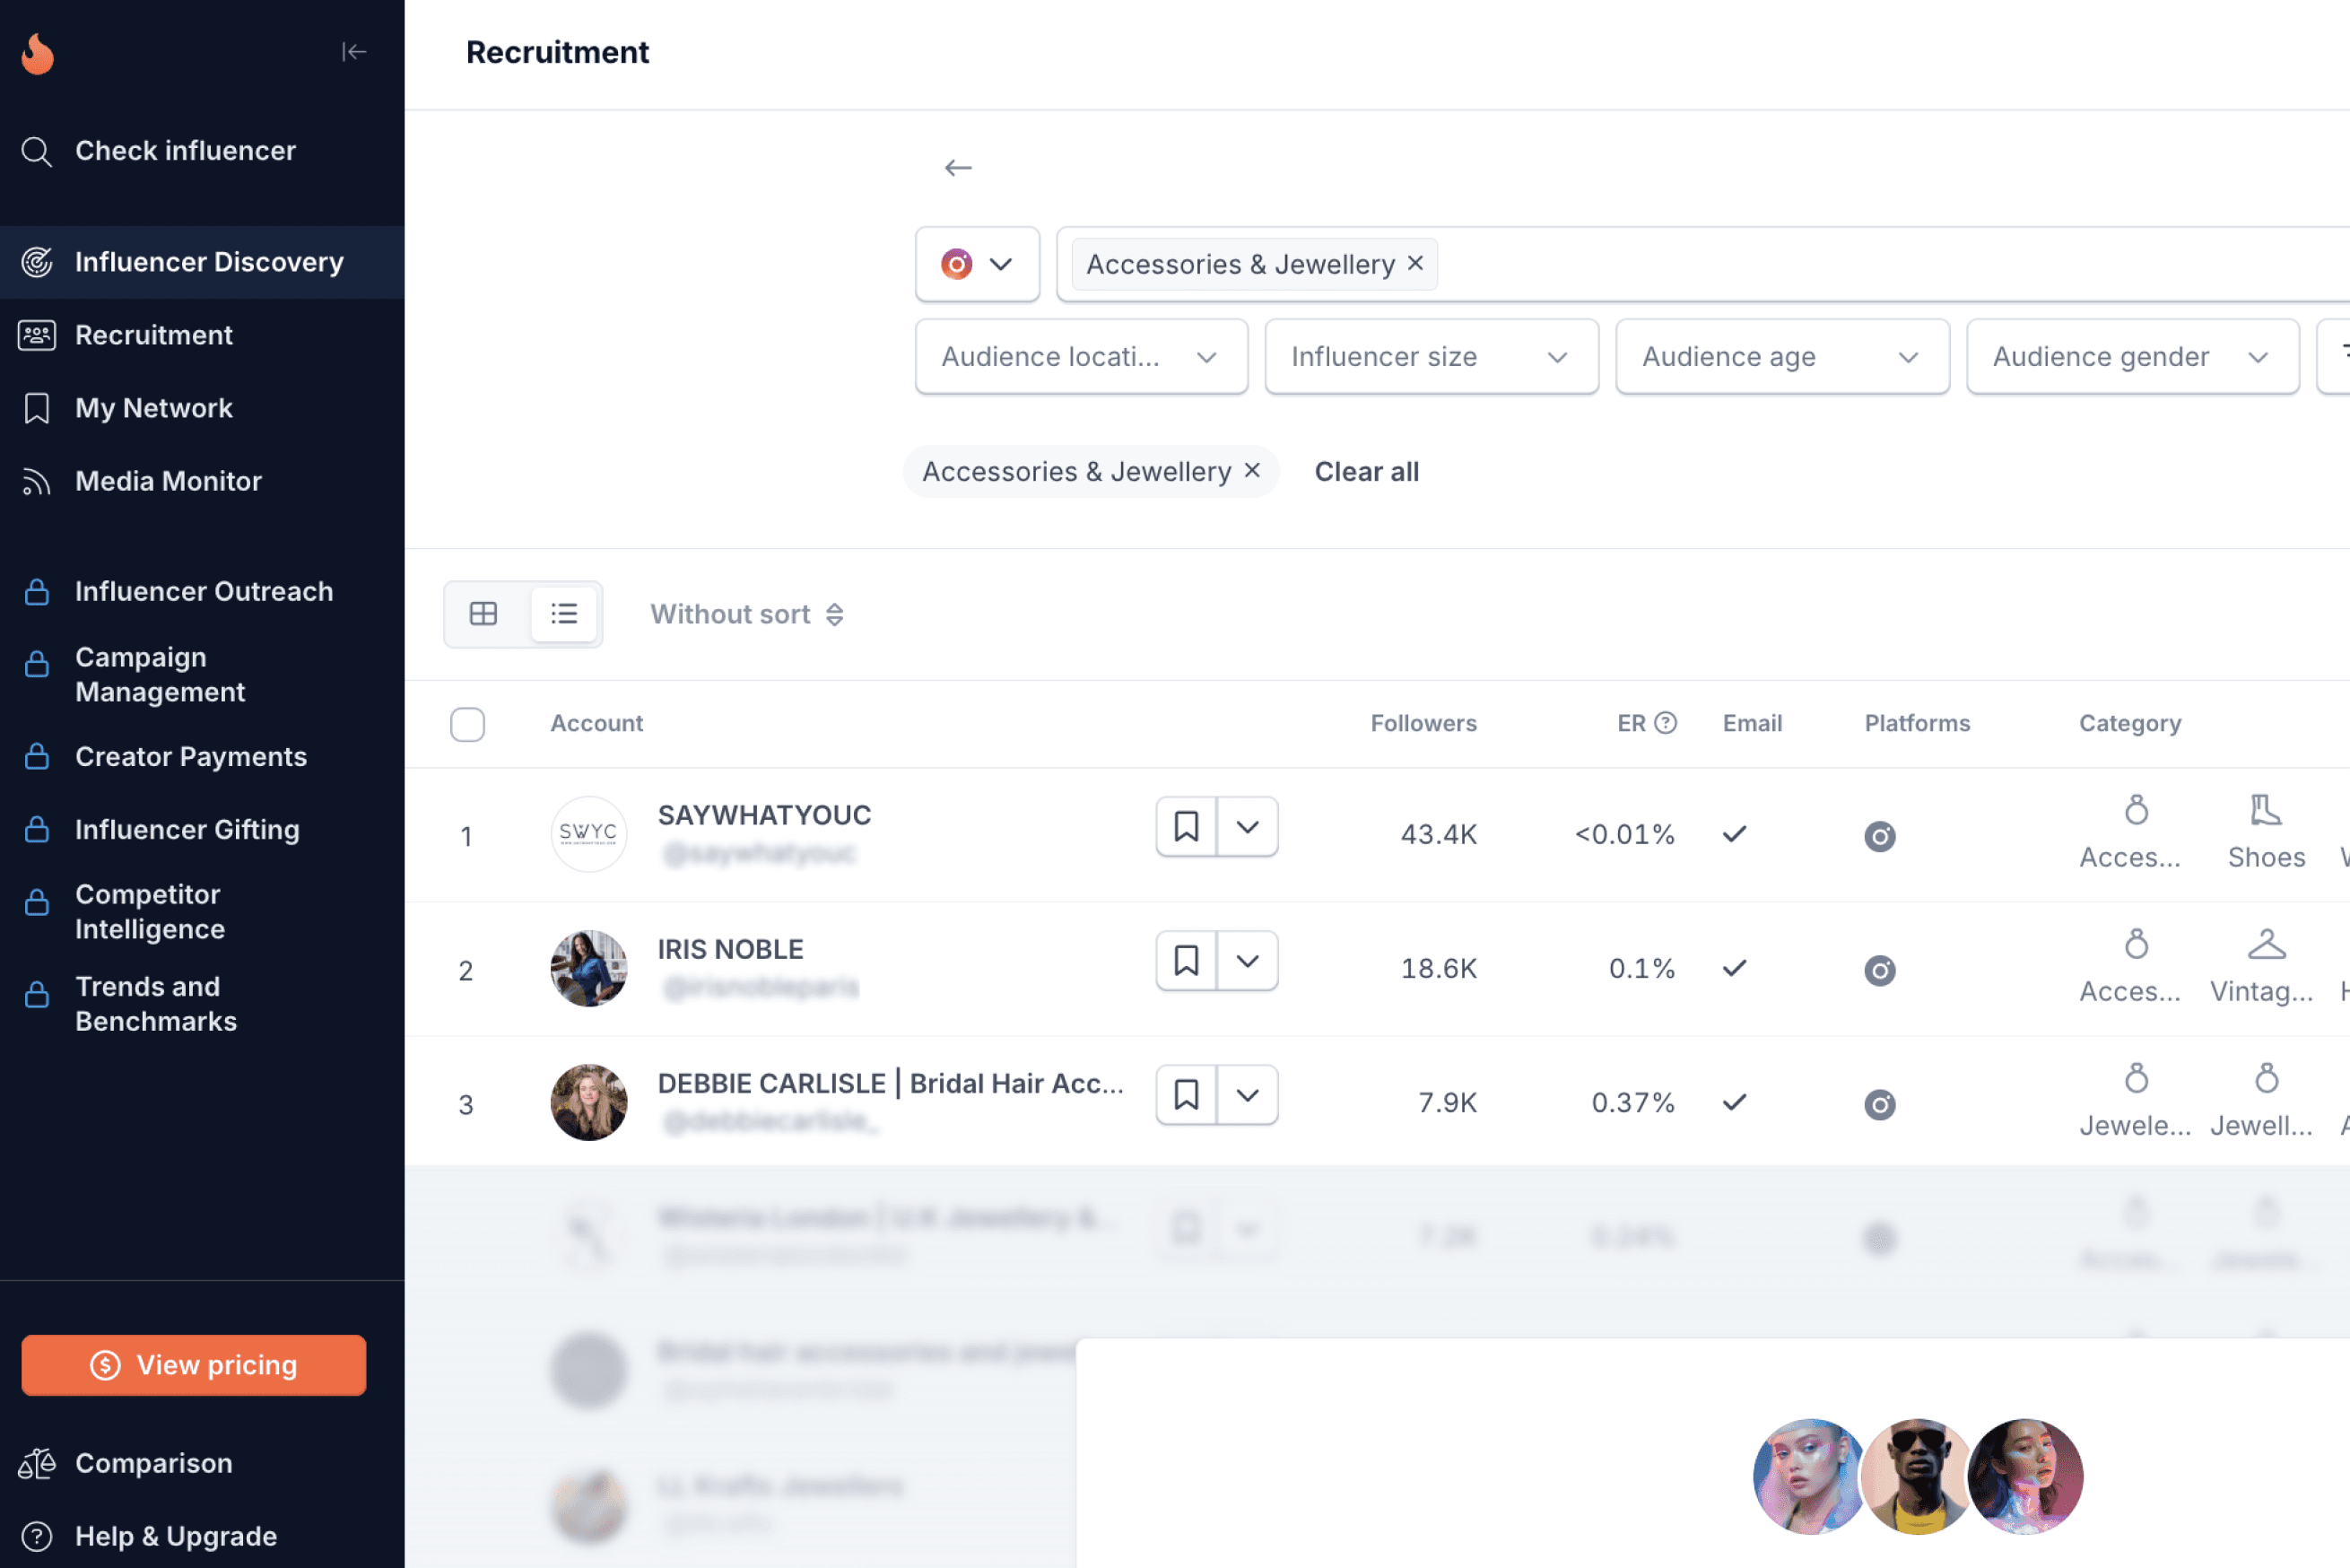The width and height of the screenshot is (2350, 1568).
Task: Select Recruitment in the sidebar
Action: (x=154, y=335)
